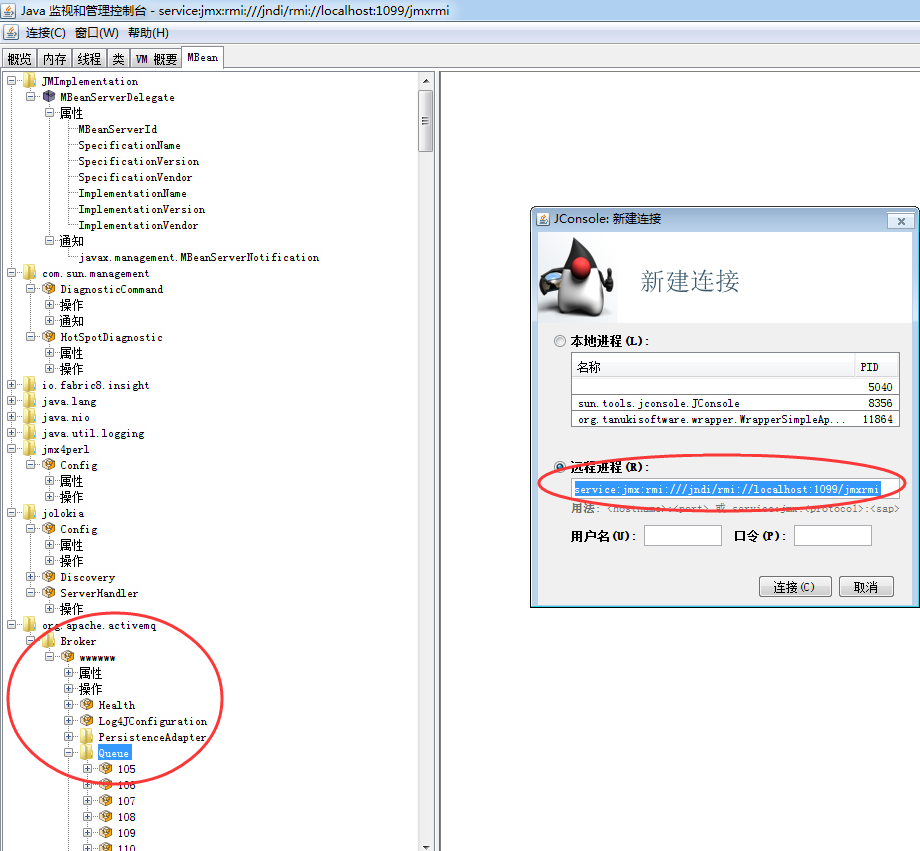Viewport: 920px width, 851px height.
Task: Switch to the 内存 tab
Action: pyautogui.click(x=55, y=59)
